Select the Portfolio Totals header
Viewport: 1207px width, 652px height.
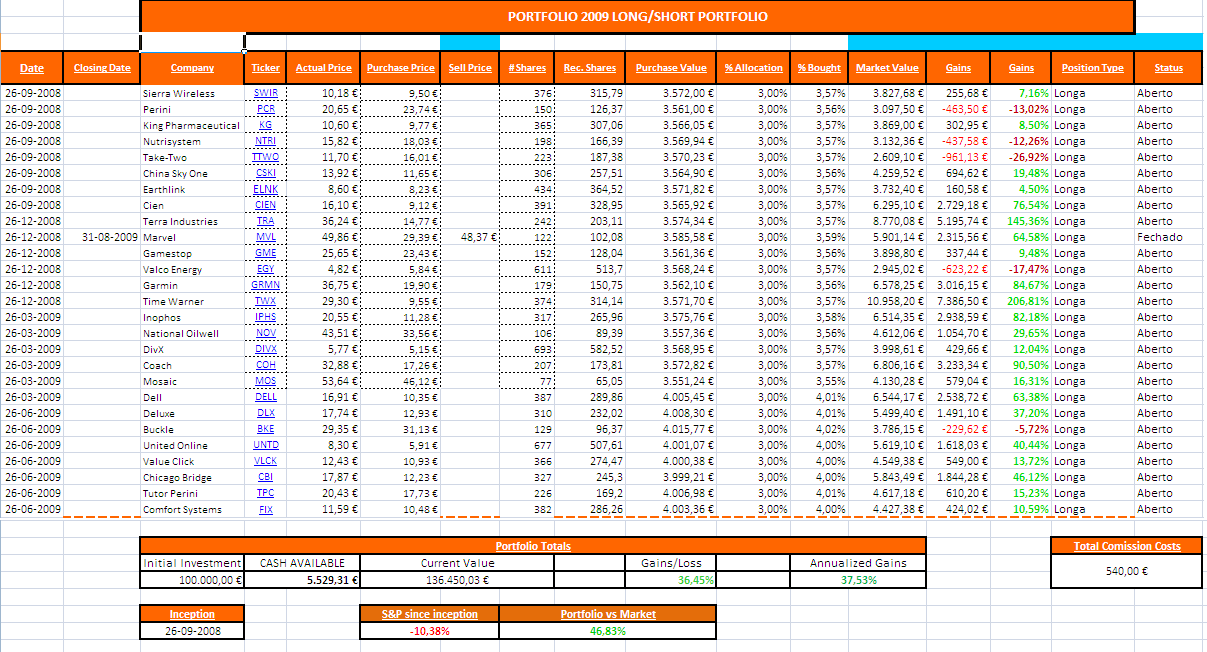533,546
